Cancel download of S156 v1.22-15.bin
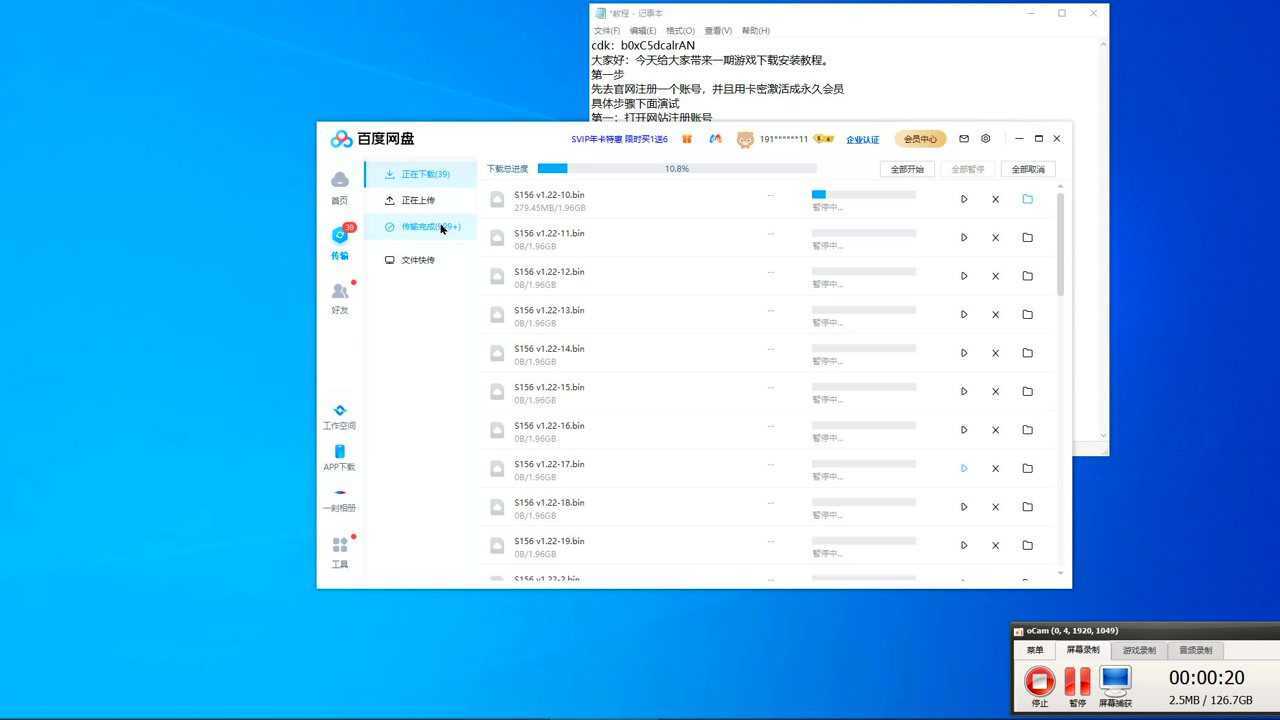The width and height of the screenshot is (1280, 720). [996, 392]
